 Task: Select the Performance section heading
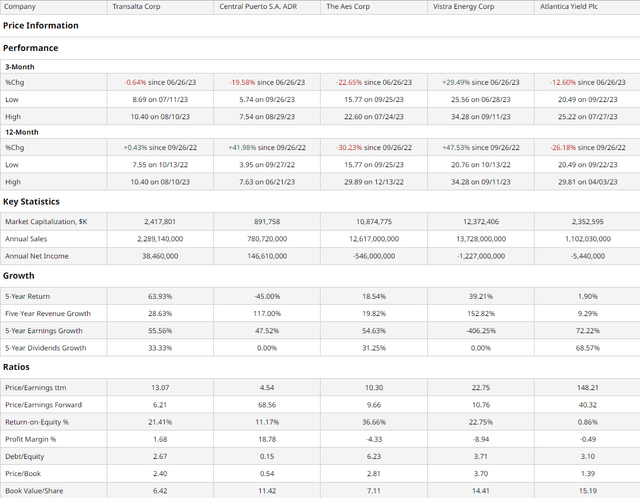pyautogui.click(x=31, y=48)
